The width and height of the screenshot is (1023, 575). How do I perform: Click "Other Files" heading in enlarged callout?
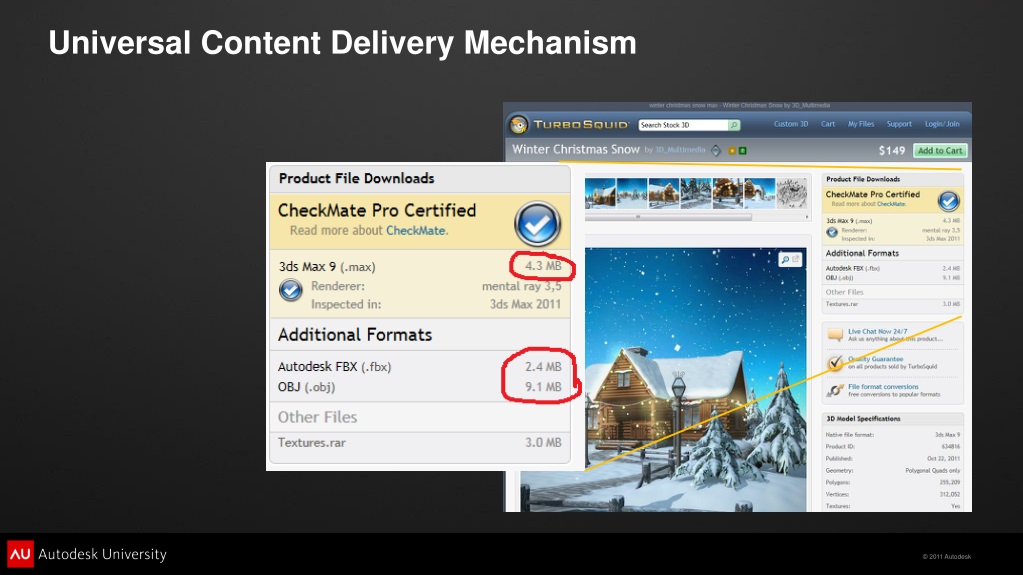317,417
